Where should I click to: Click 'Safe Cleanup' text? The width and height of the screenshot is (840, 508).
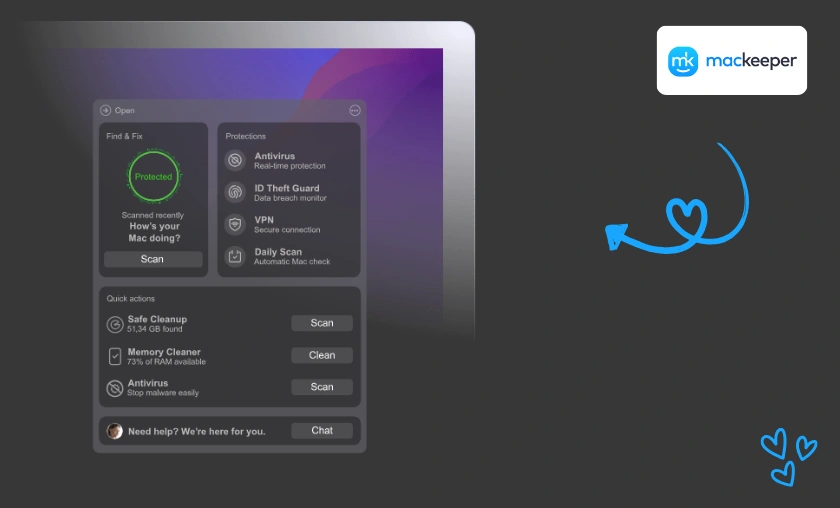tap(157, 319)
